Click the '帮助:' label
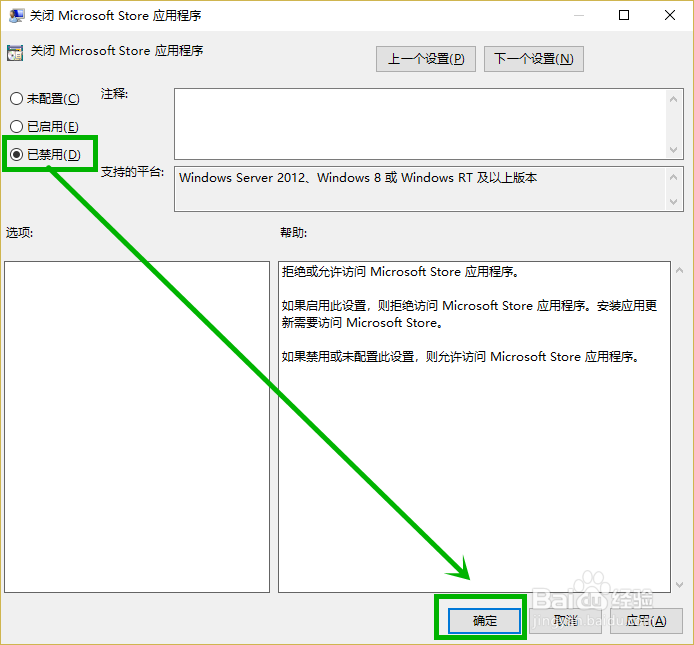Screen dimensions: 694x645 pyautogui.click(x=293, y=232)
